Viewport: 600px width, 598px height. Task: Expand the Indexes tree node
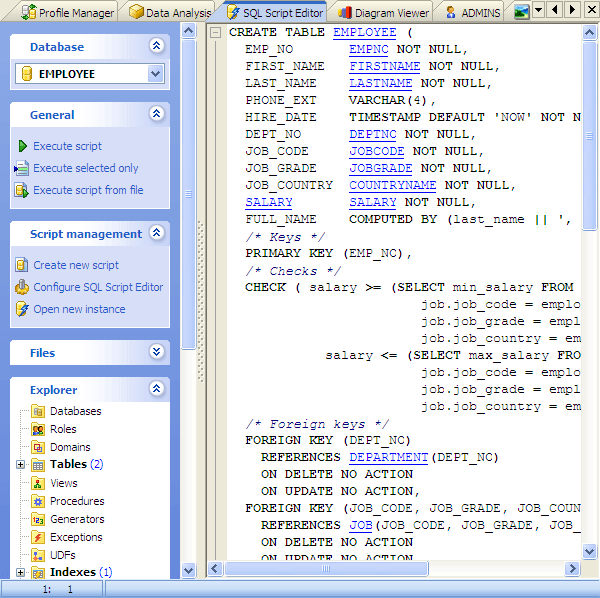coord(21,573)
